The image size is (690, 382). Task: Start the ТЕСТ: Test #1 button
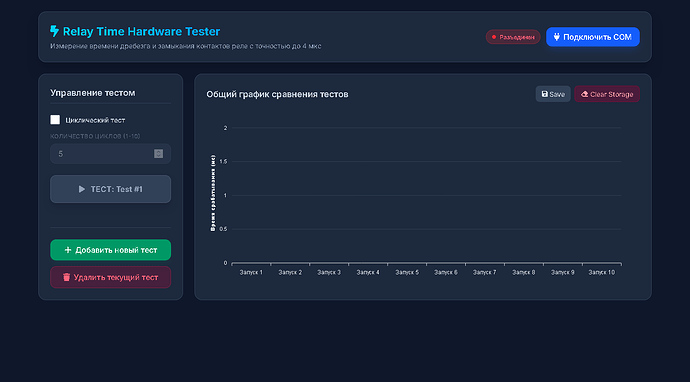(x=110, y=189)
